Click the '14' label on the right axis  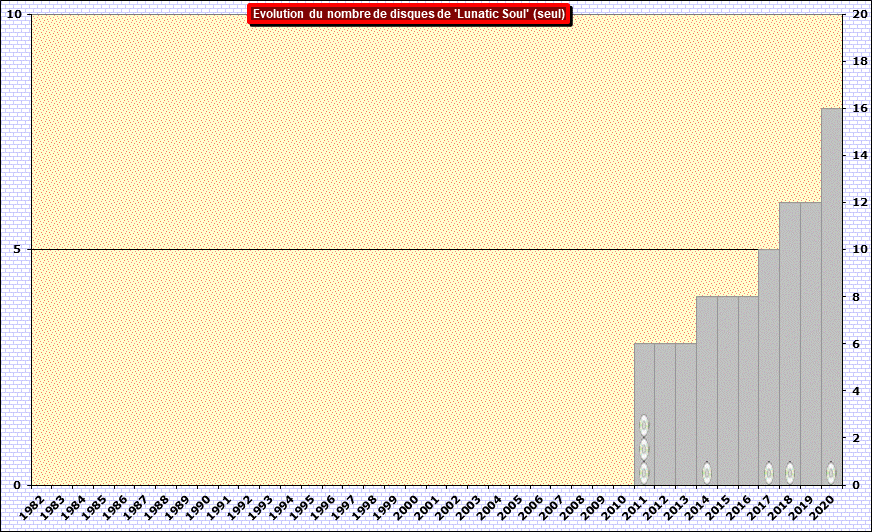tap(860, 155)
